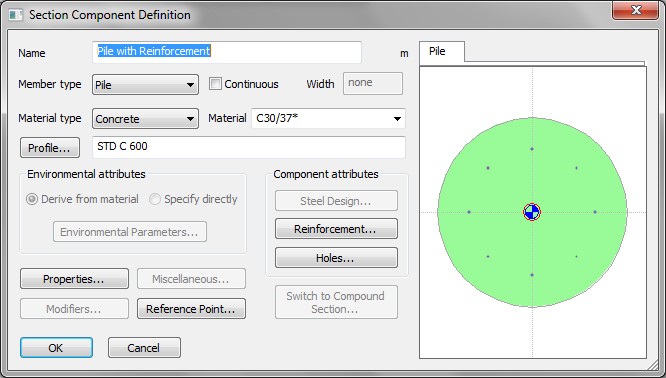Click the Name field containing Pile with Reinforcement

click(x=227, y=52)
